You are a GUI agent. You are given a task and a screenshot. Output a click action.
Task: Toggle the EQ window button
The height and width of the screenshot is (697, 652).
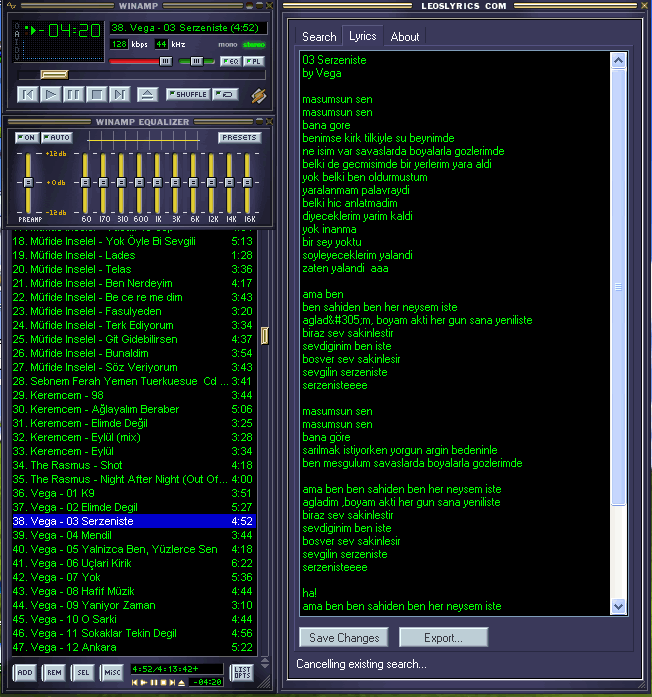[231, 61]
